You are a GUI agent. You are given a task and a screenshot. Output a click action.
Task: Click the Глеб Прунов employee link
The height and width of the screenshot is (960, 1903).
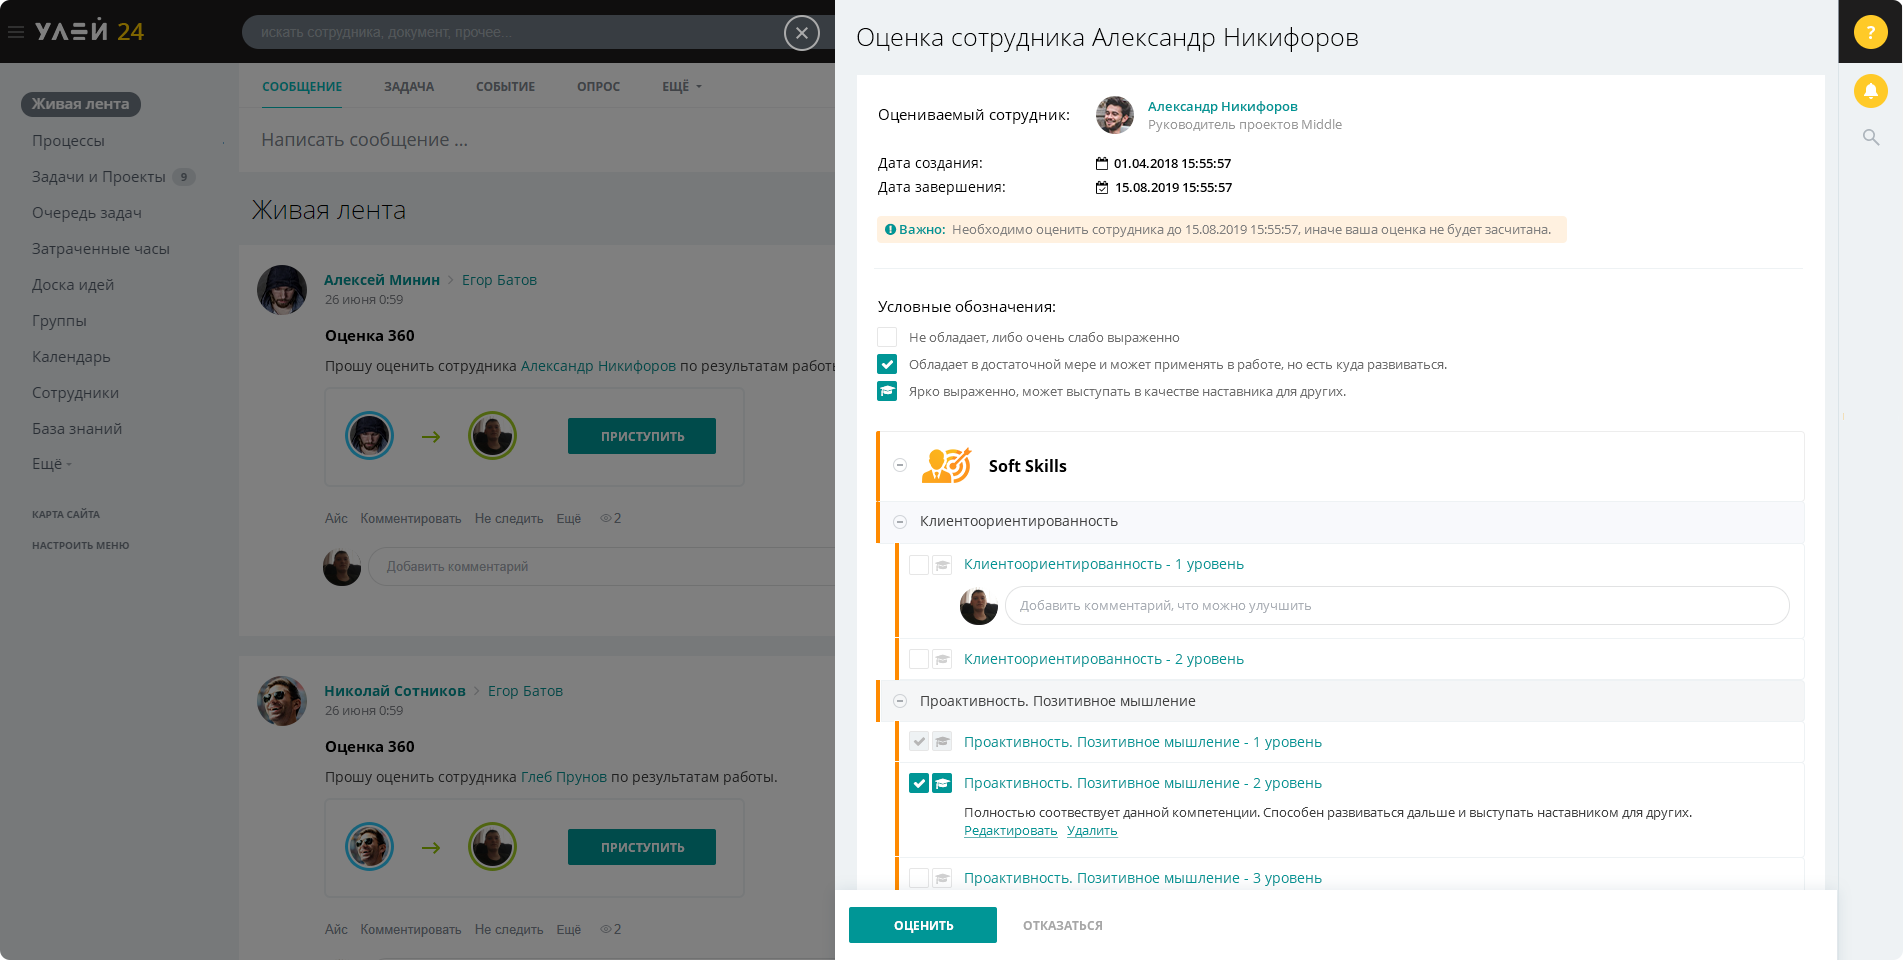[x=564, y=778]
